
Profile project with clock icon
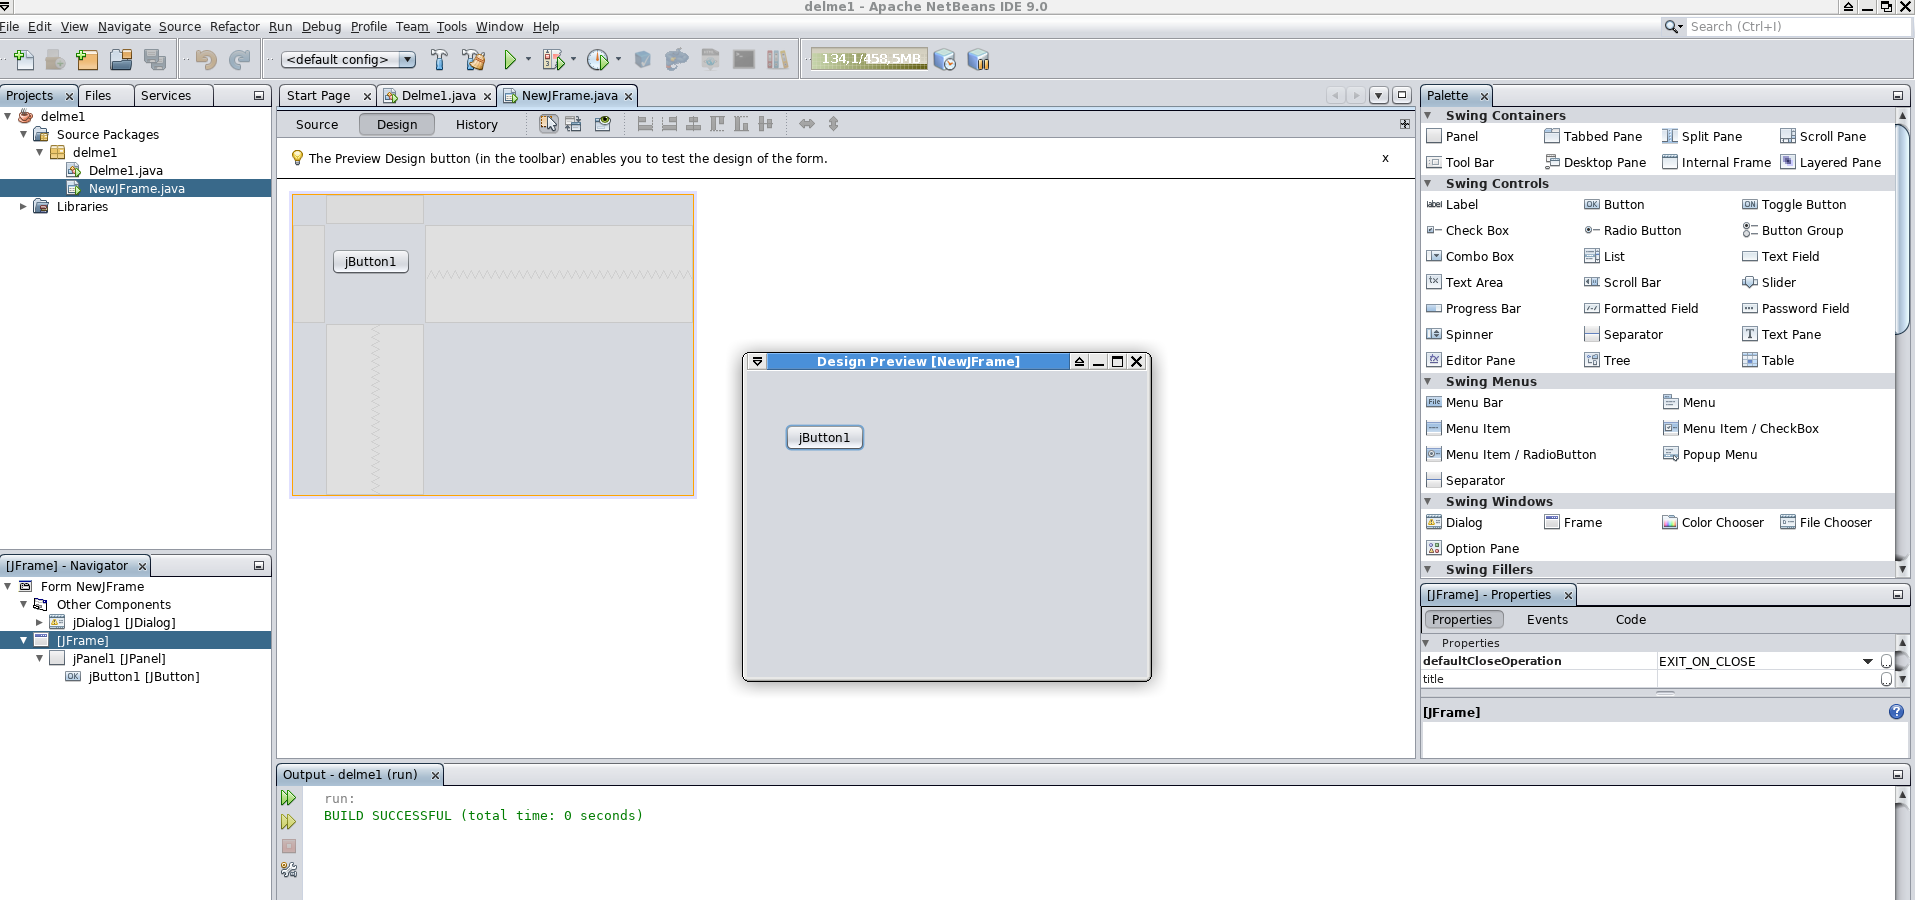pos(598,60)
